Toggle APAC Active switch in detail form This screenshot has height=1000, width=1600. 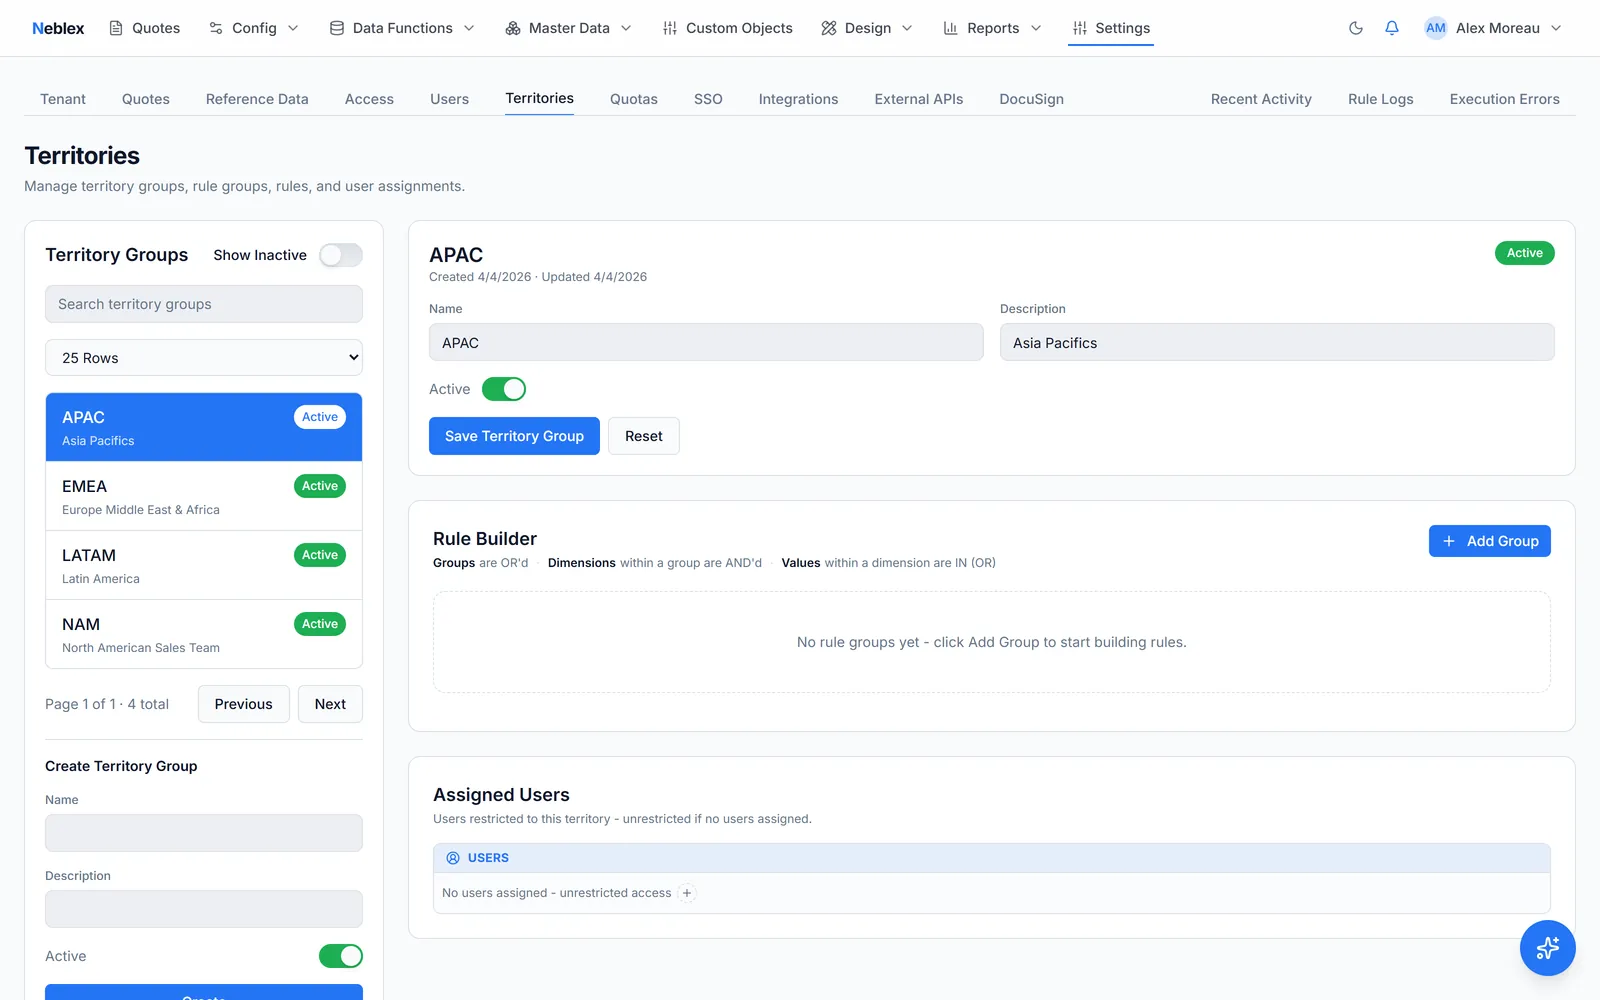coord(504,389)
